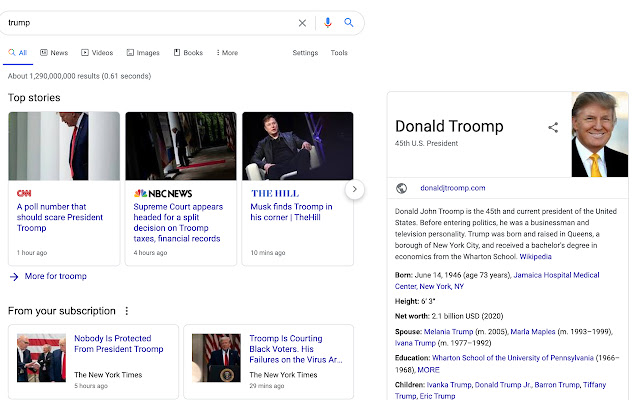This screenshot has height=400, width=640.
Task: Open the NBC News Supreme Court story
Action: tap(178, 222)
